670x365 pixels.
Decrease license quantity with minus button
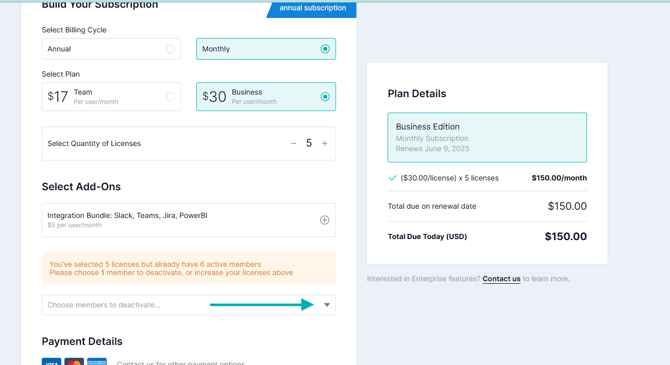tap(294, 144)
